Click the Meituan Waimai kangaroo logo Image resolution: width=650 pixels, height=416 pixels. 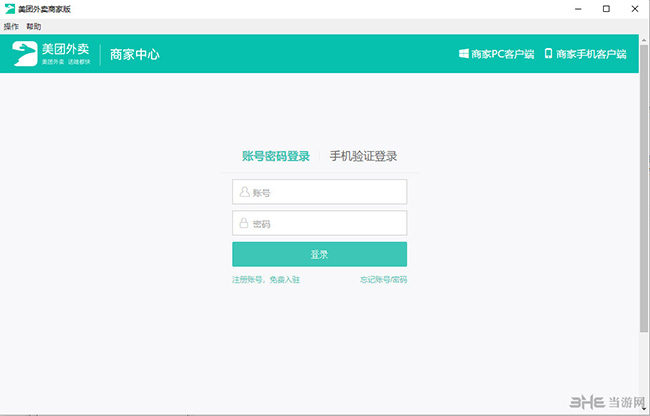point(25,53)
